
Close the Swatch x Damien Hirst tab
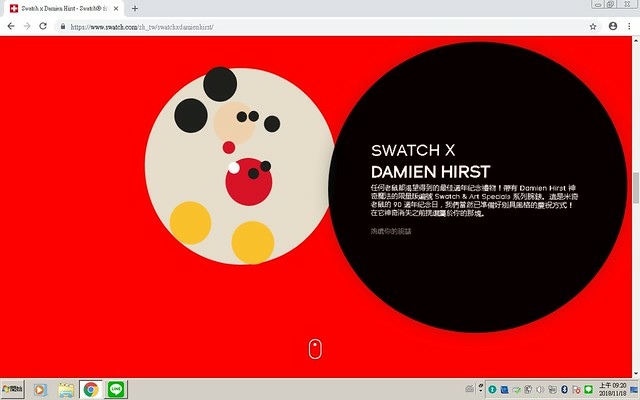pyautogui.click(x=116, y=8)
